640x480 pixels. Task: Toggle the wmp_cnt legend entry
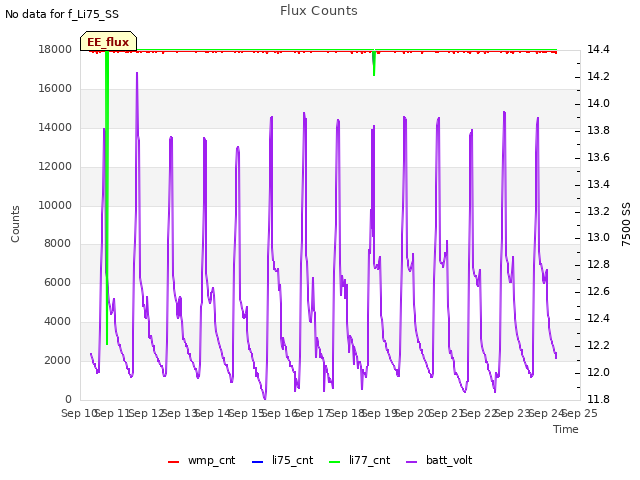(202, 460)
